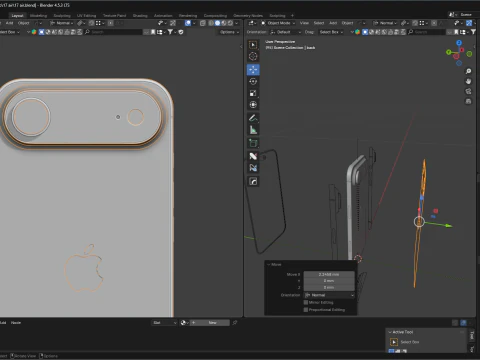The image size is (480, 360).
Task: Open the View menu in right viewport
Action: [304, 23]
